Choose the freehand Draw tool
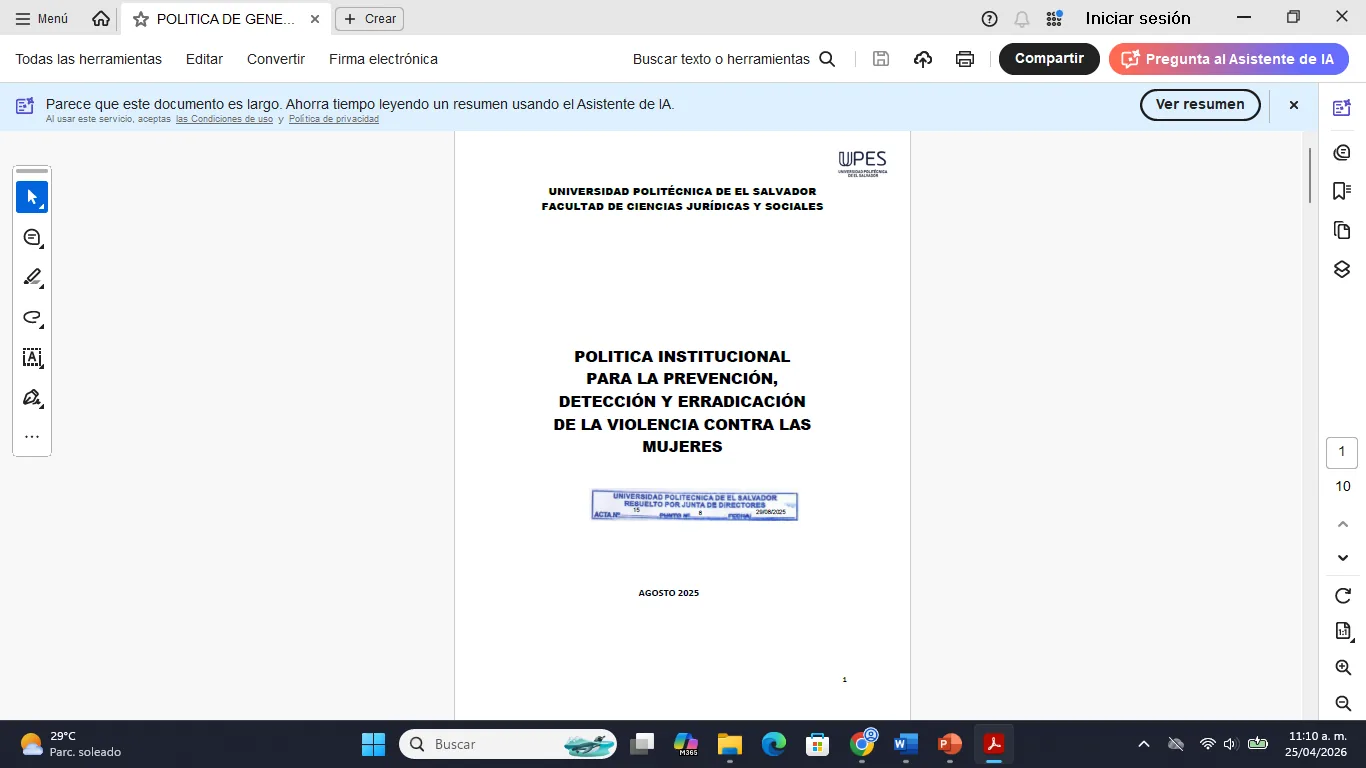 tap(32, 317)
